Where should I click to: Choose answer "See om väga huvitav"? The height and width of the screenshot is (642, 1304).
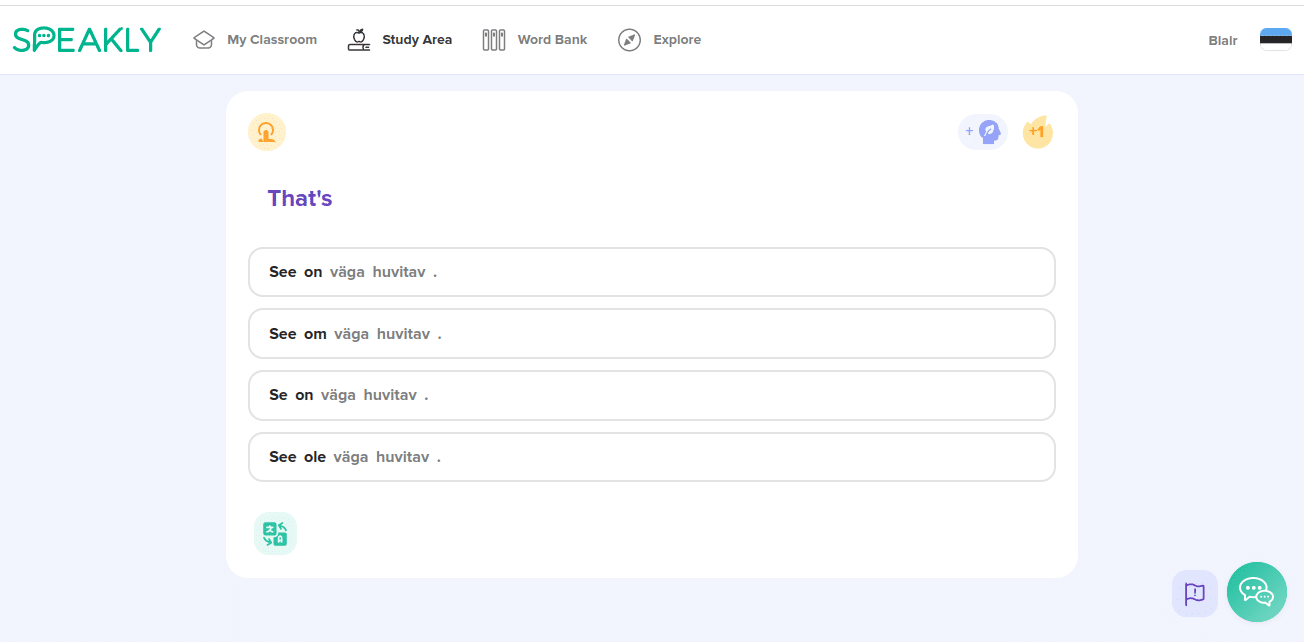651,334
